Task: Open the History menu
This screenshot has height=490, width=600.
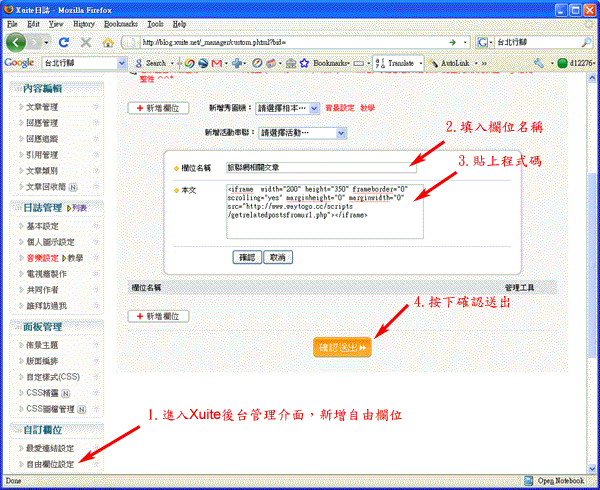Action: coord(84,22)
